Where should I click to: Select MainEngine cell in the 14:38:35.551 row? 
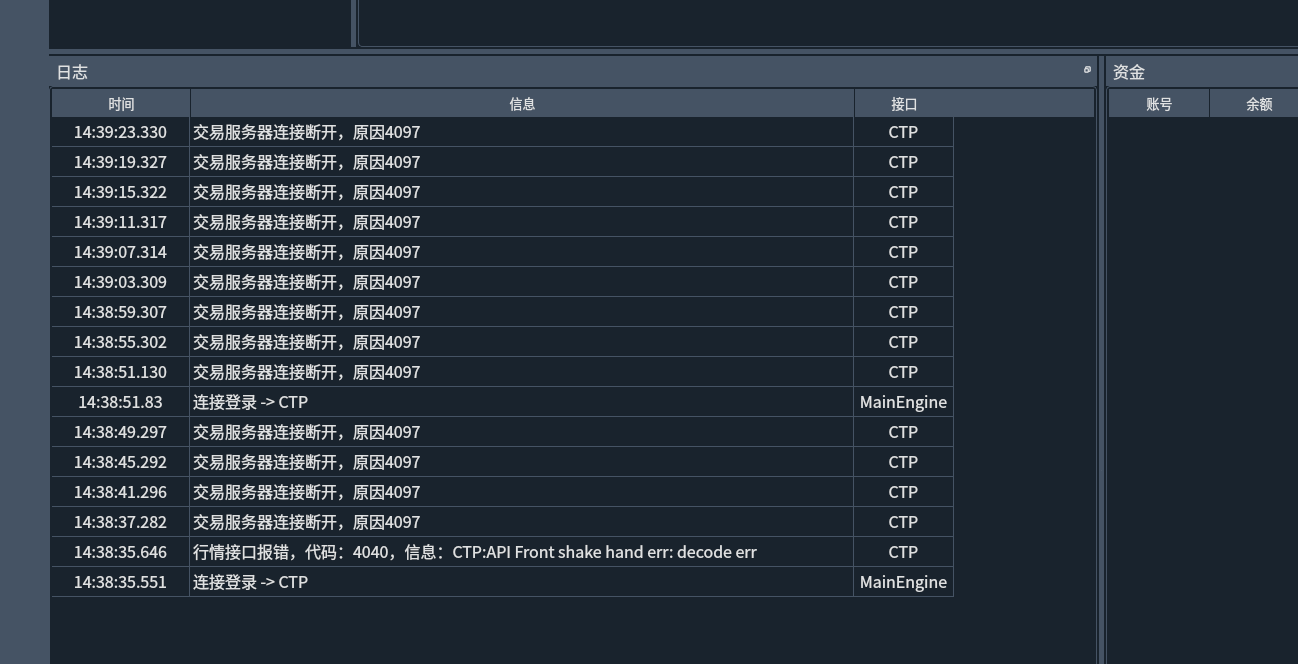point(903,582)
